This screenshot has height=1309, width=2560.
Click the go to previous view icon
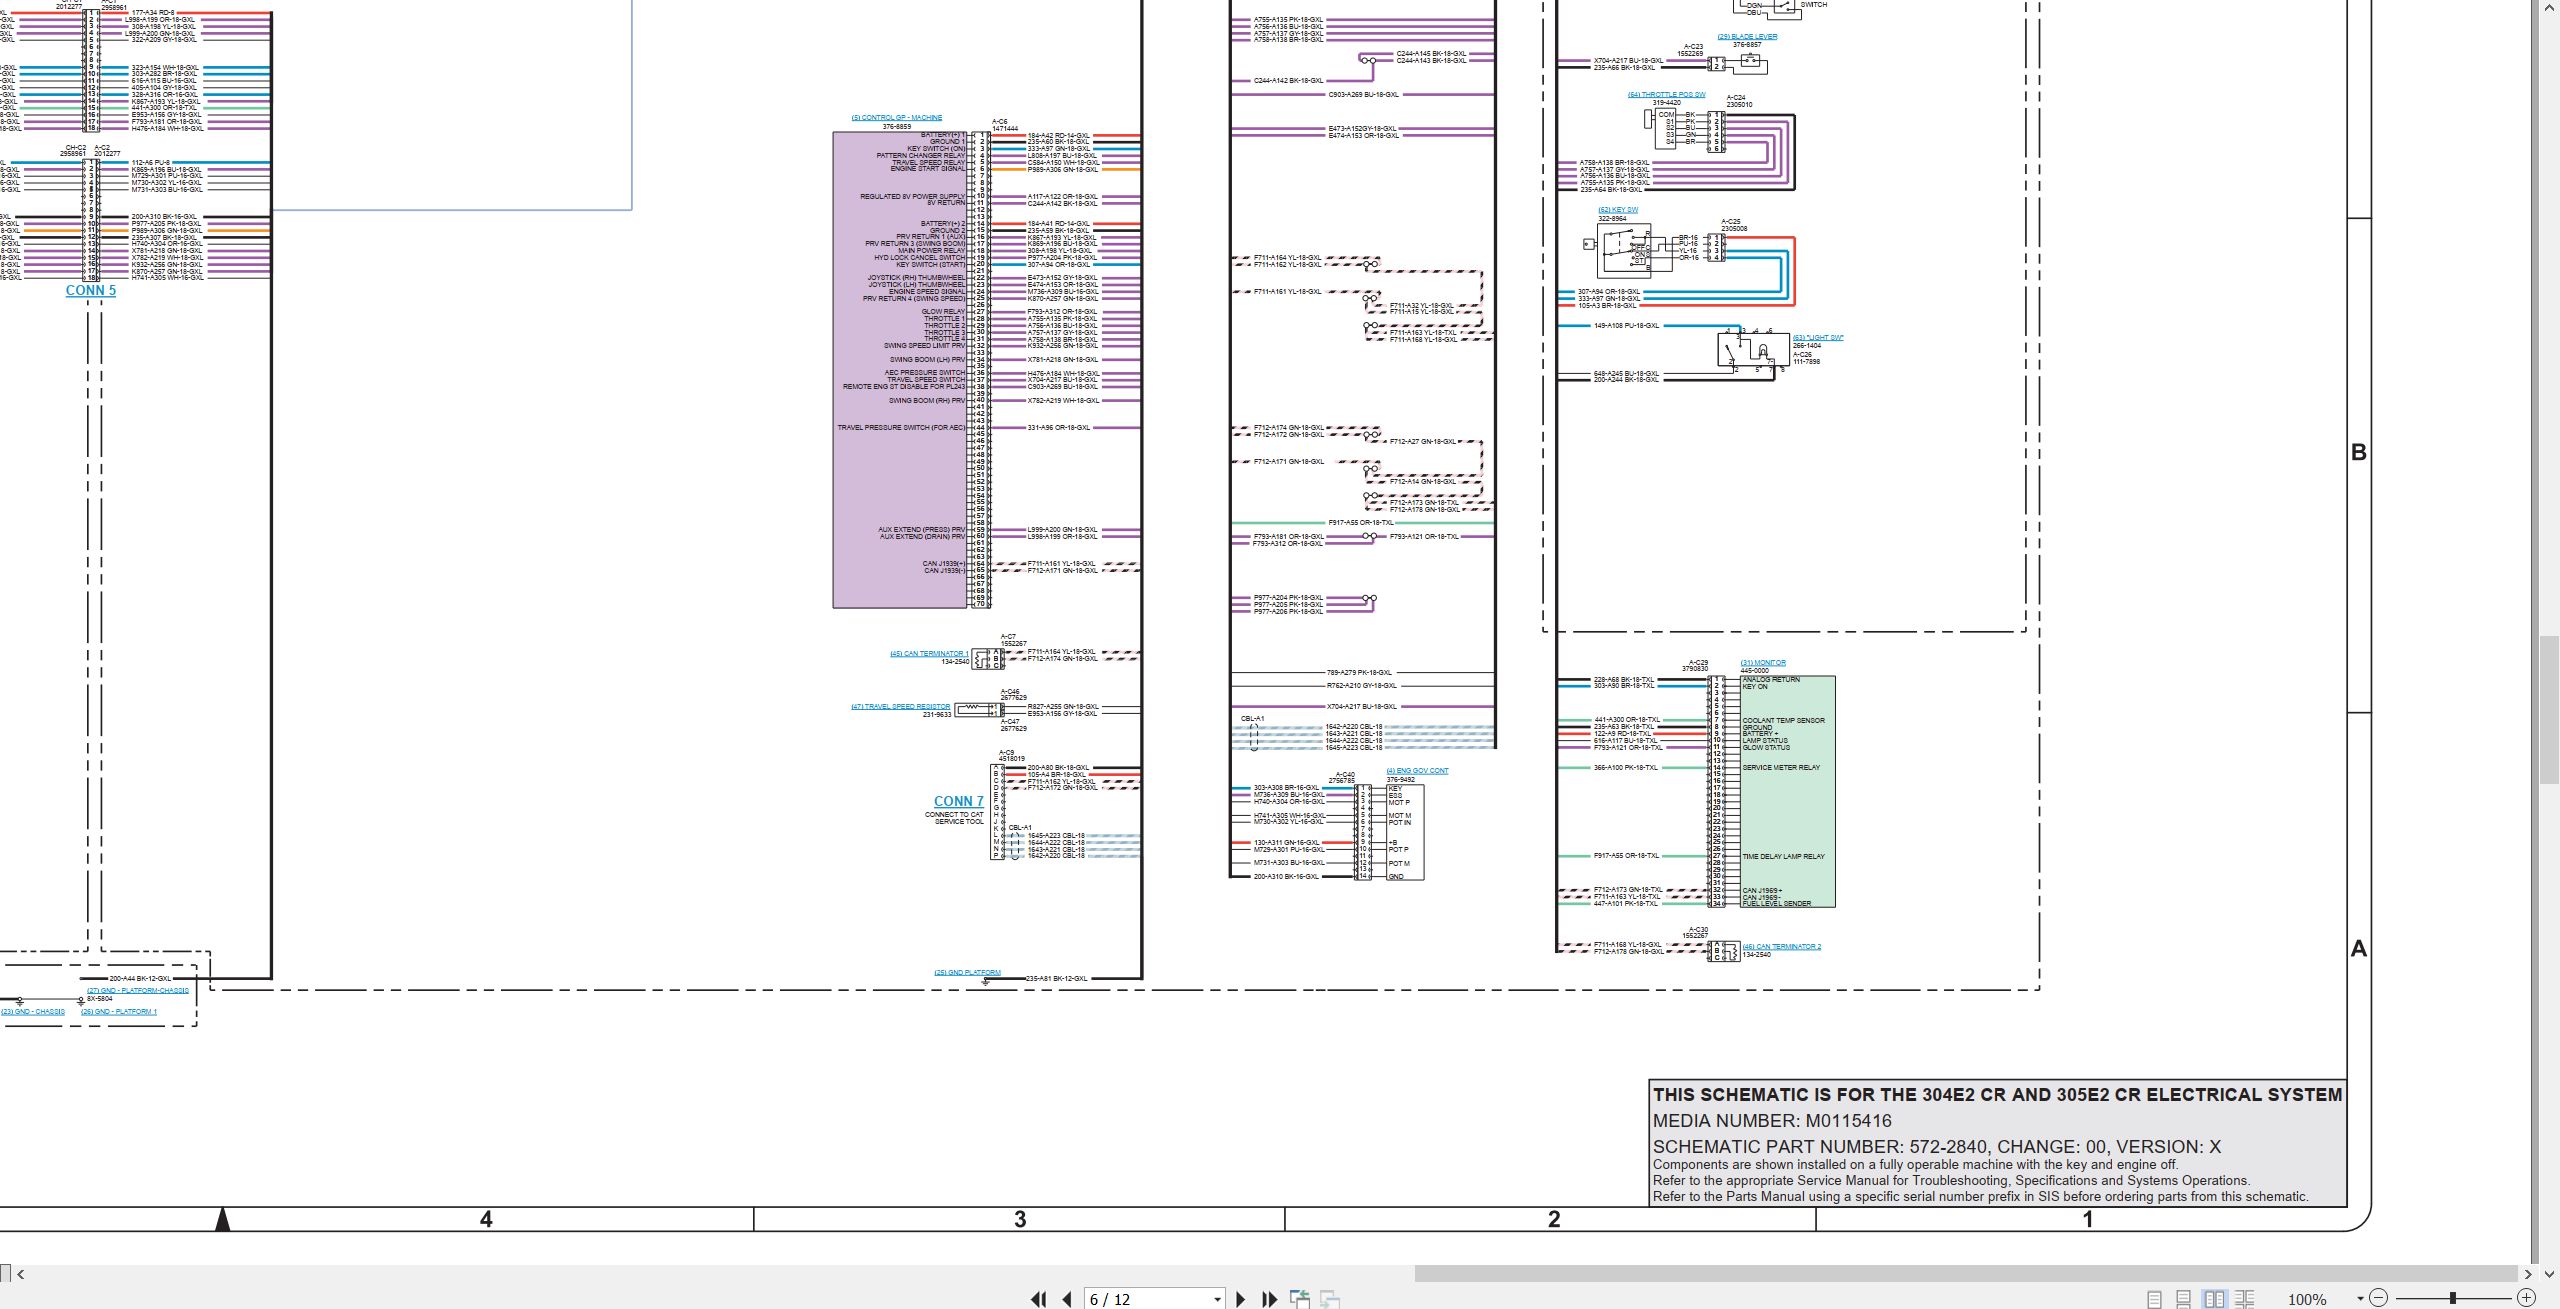(x=1300, y=1299)
